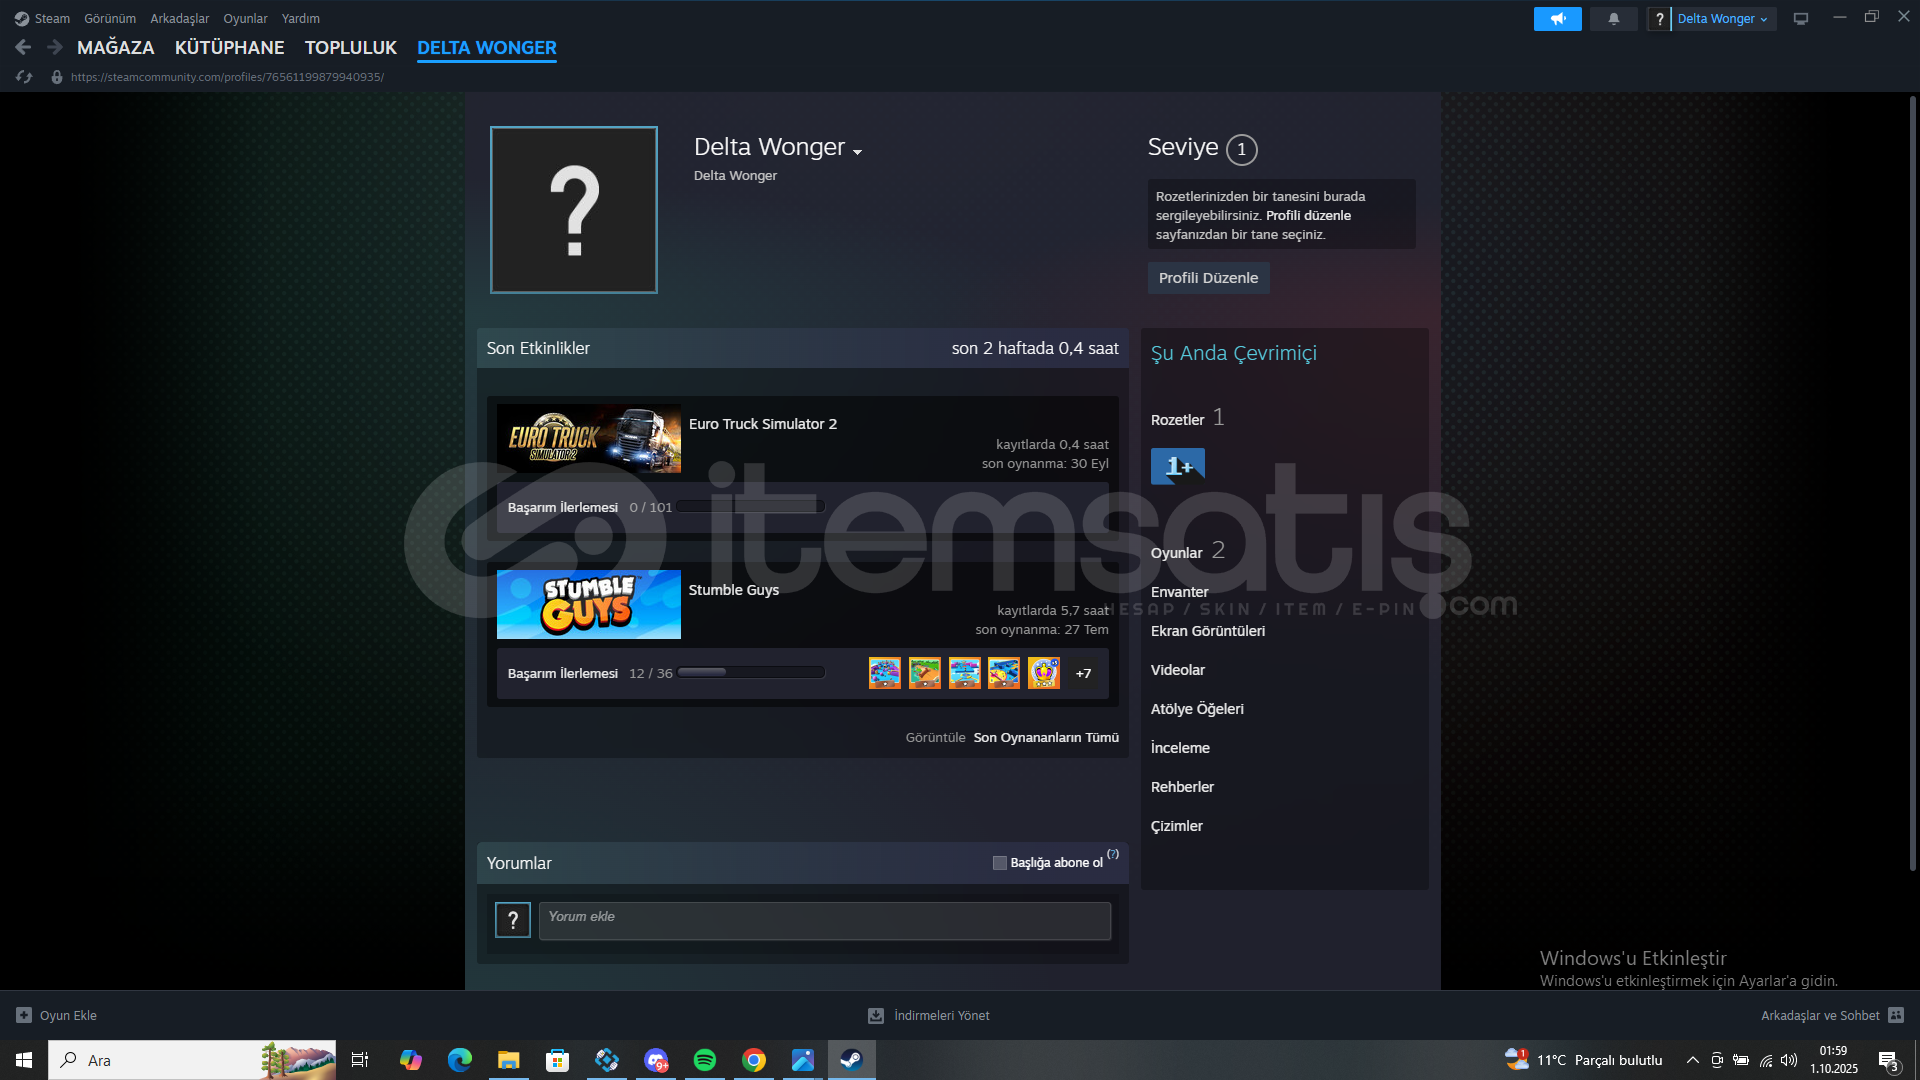Open the Son Oynananların Tümü link
This screenshot has width=1920, height=1080.
[x=1046, y=738]
